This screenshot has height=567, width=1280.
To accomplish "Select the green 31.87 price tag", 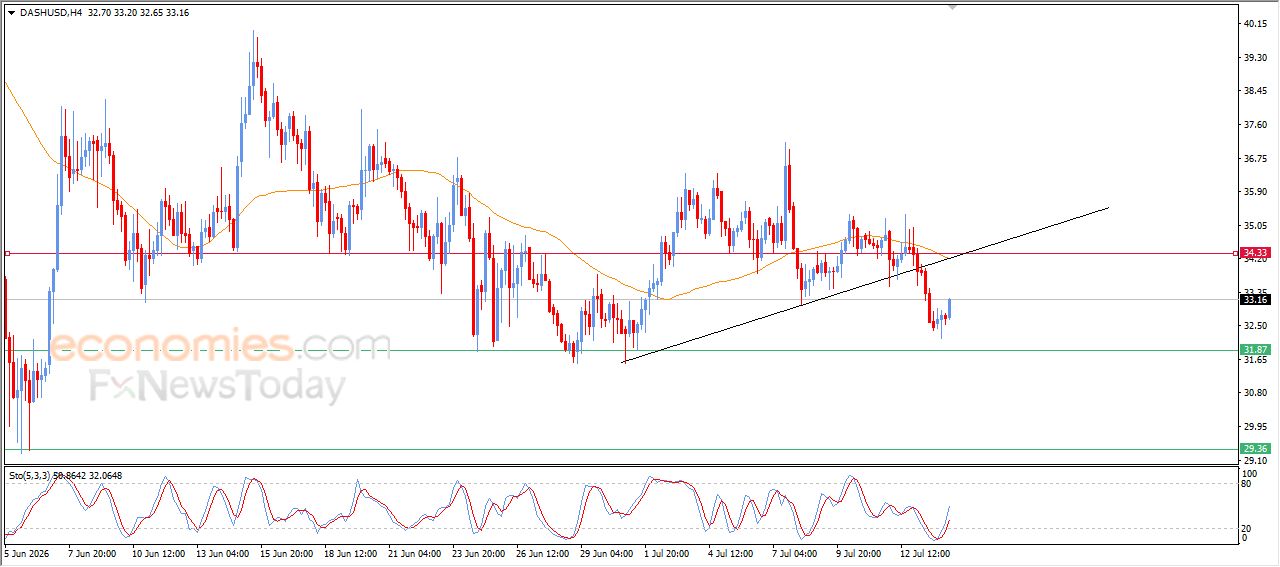I will [x=1255, y=350].
